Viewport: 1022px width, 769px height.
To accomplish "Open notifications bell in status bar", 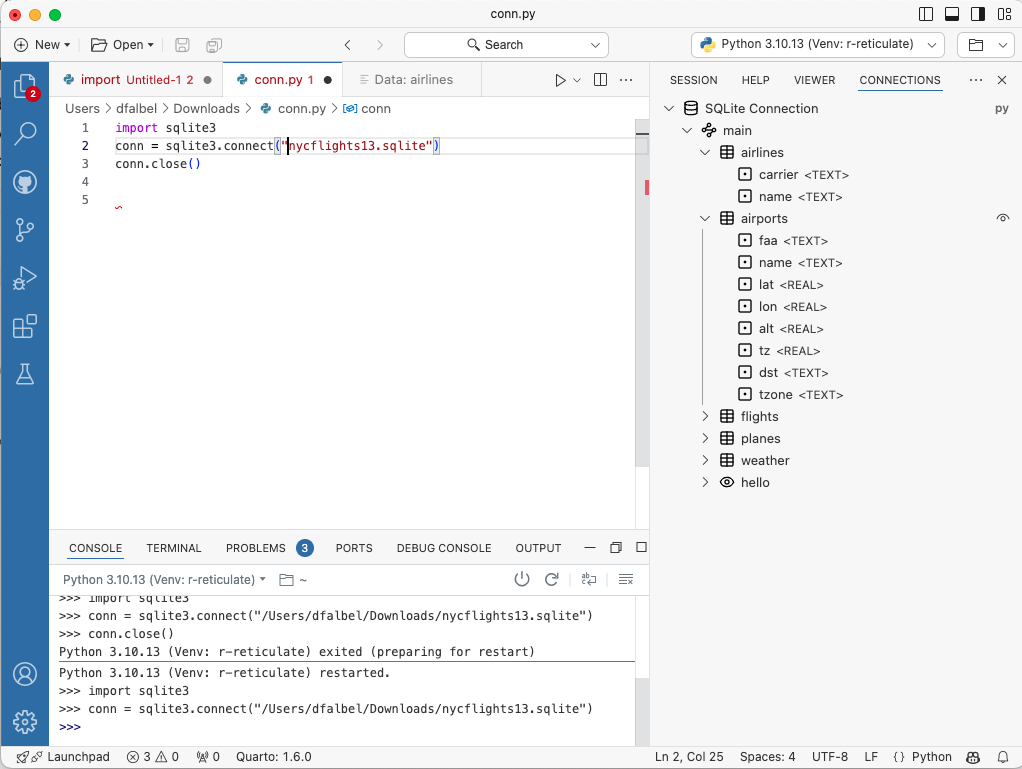I will (1003, 757).
